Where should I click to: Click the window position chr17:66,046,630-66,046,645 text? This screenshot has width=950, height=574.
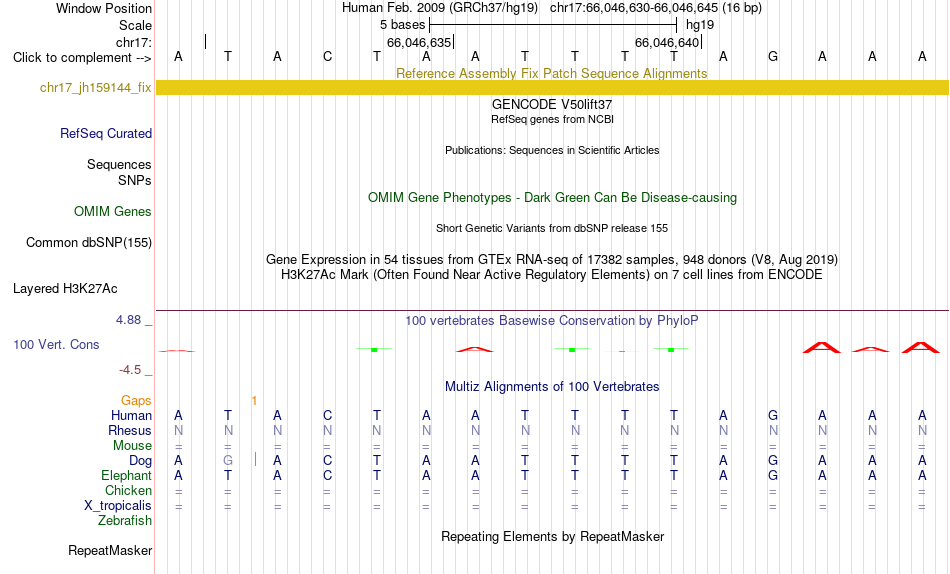634,8
